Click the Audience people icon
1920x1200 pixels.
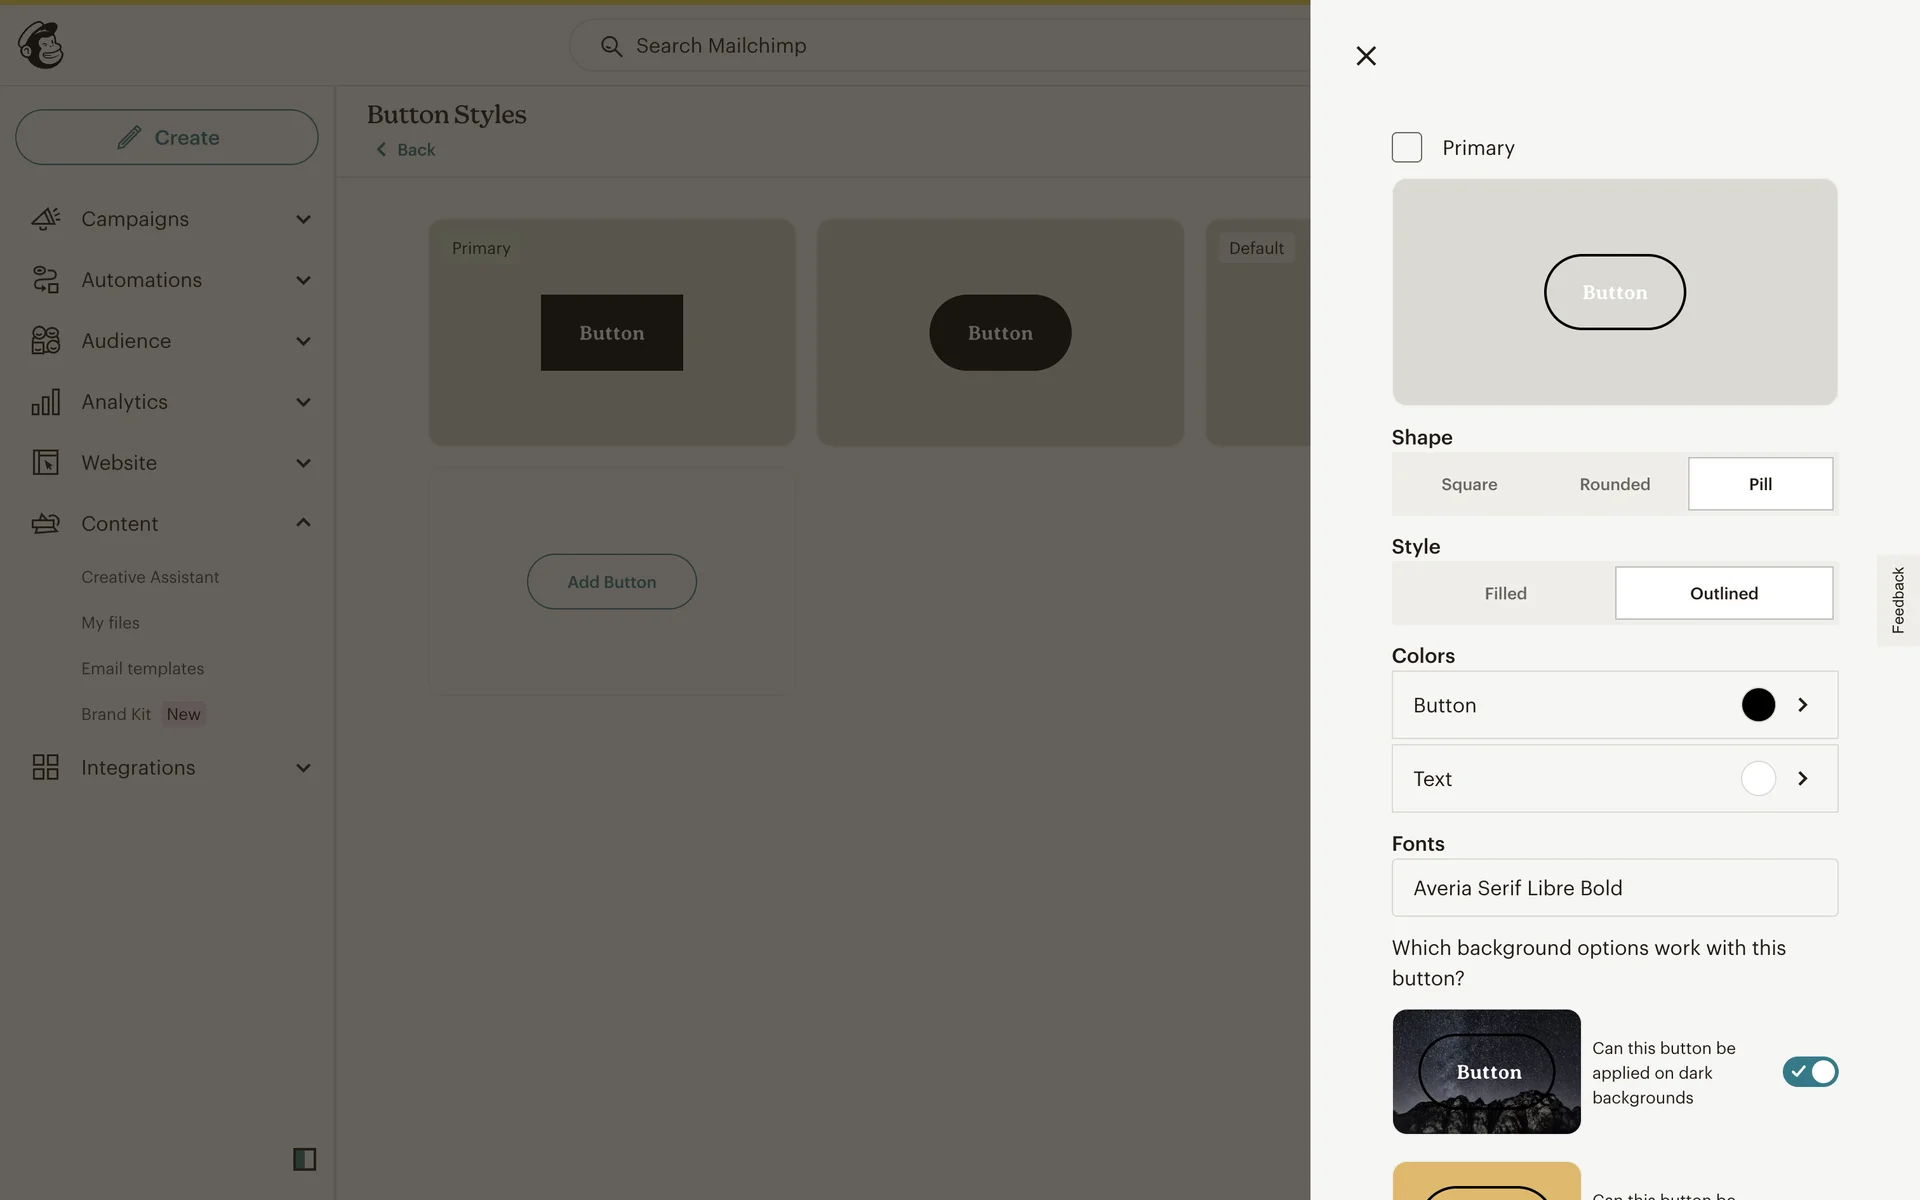tap(45, 341)
